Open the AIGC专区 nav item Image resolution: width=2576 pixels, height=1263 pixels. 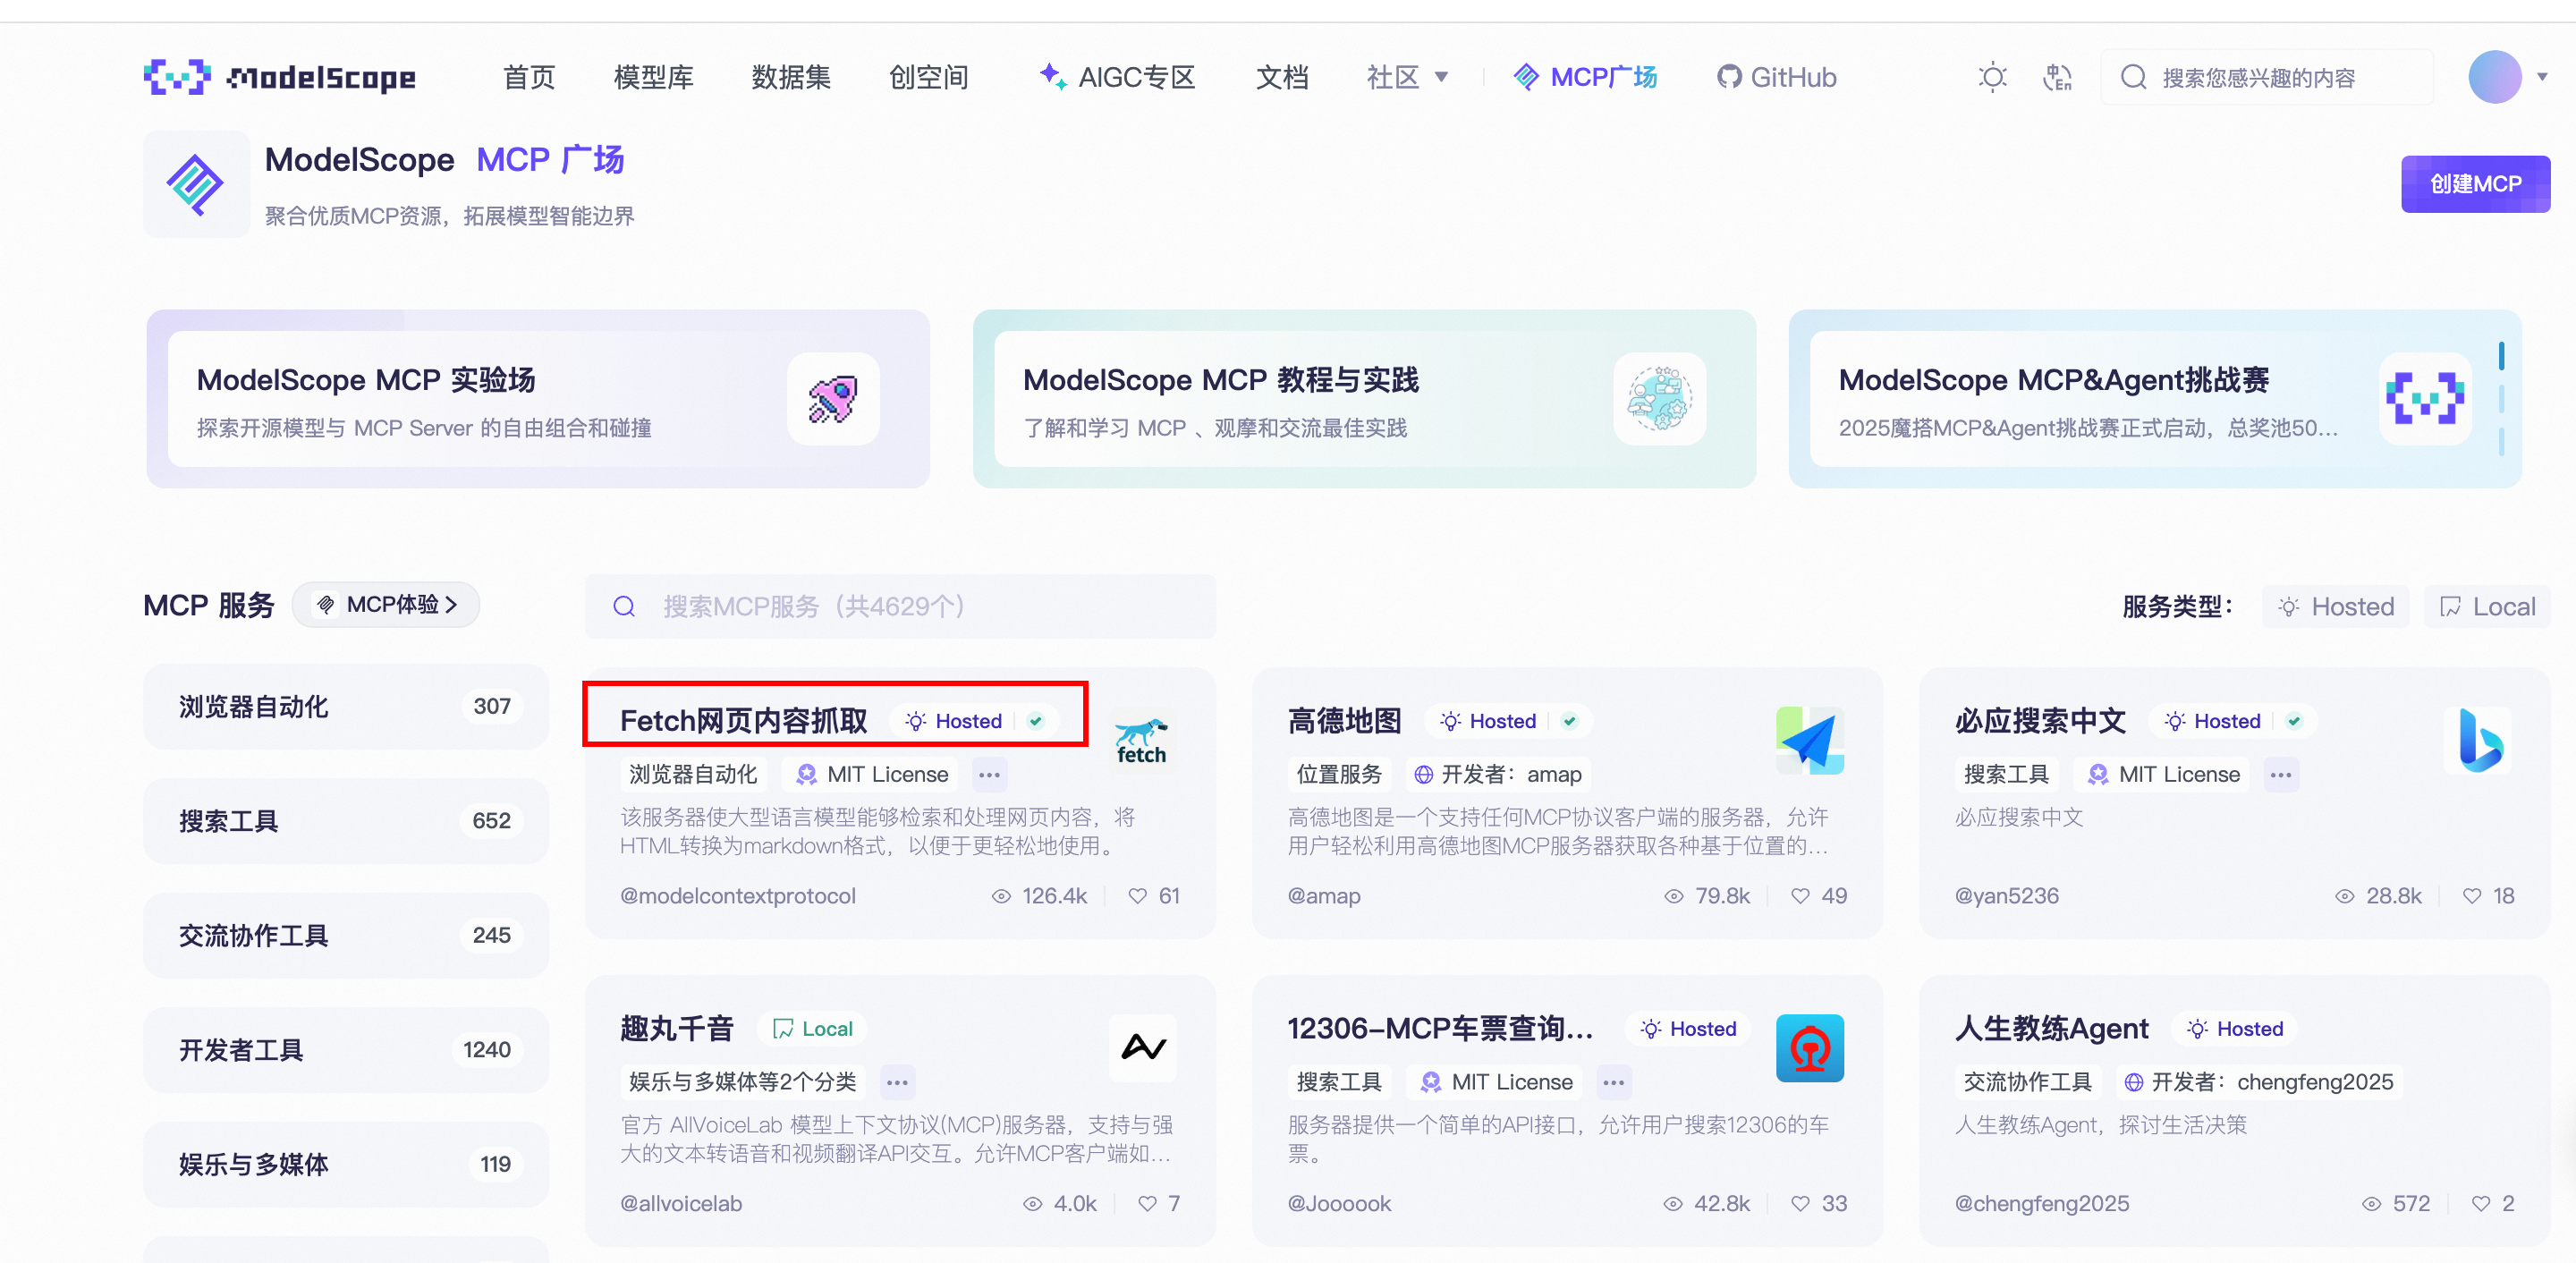1117,77
